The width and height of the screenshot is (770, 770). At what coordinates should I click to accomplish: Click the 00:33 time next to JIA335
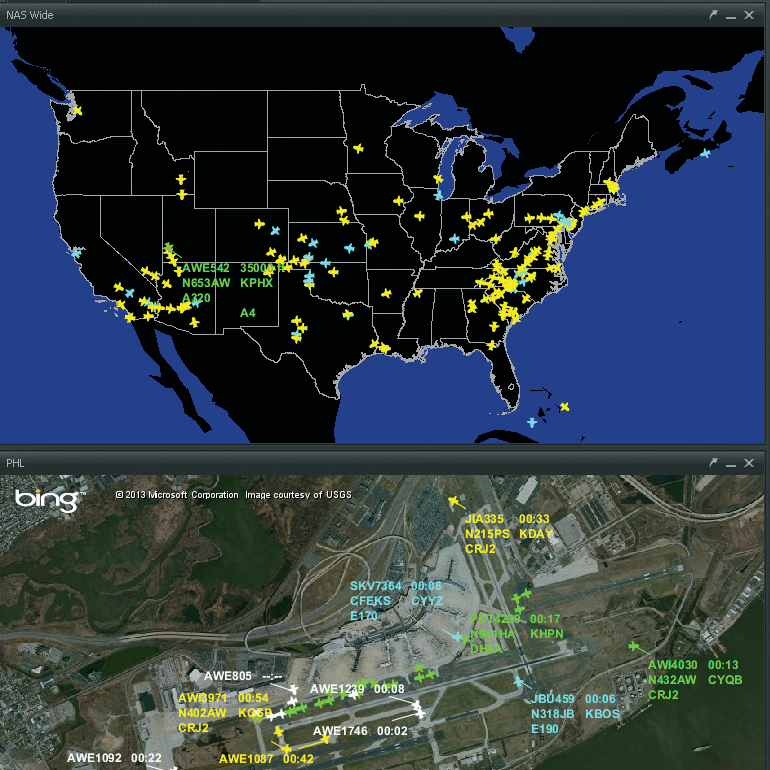point(534,519)
